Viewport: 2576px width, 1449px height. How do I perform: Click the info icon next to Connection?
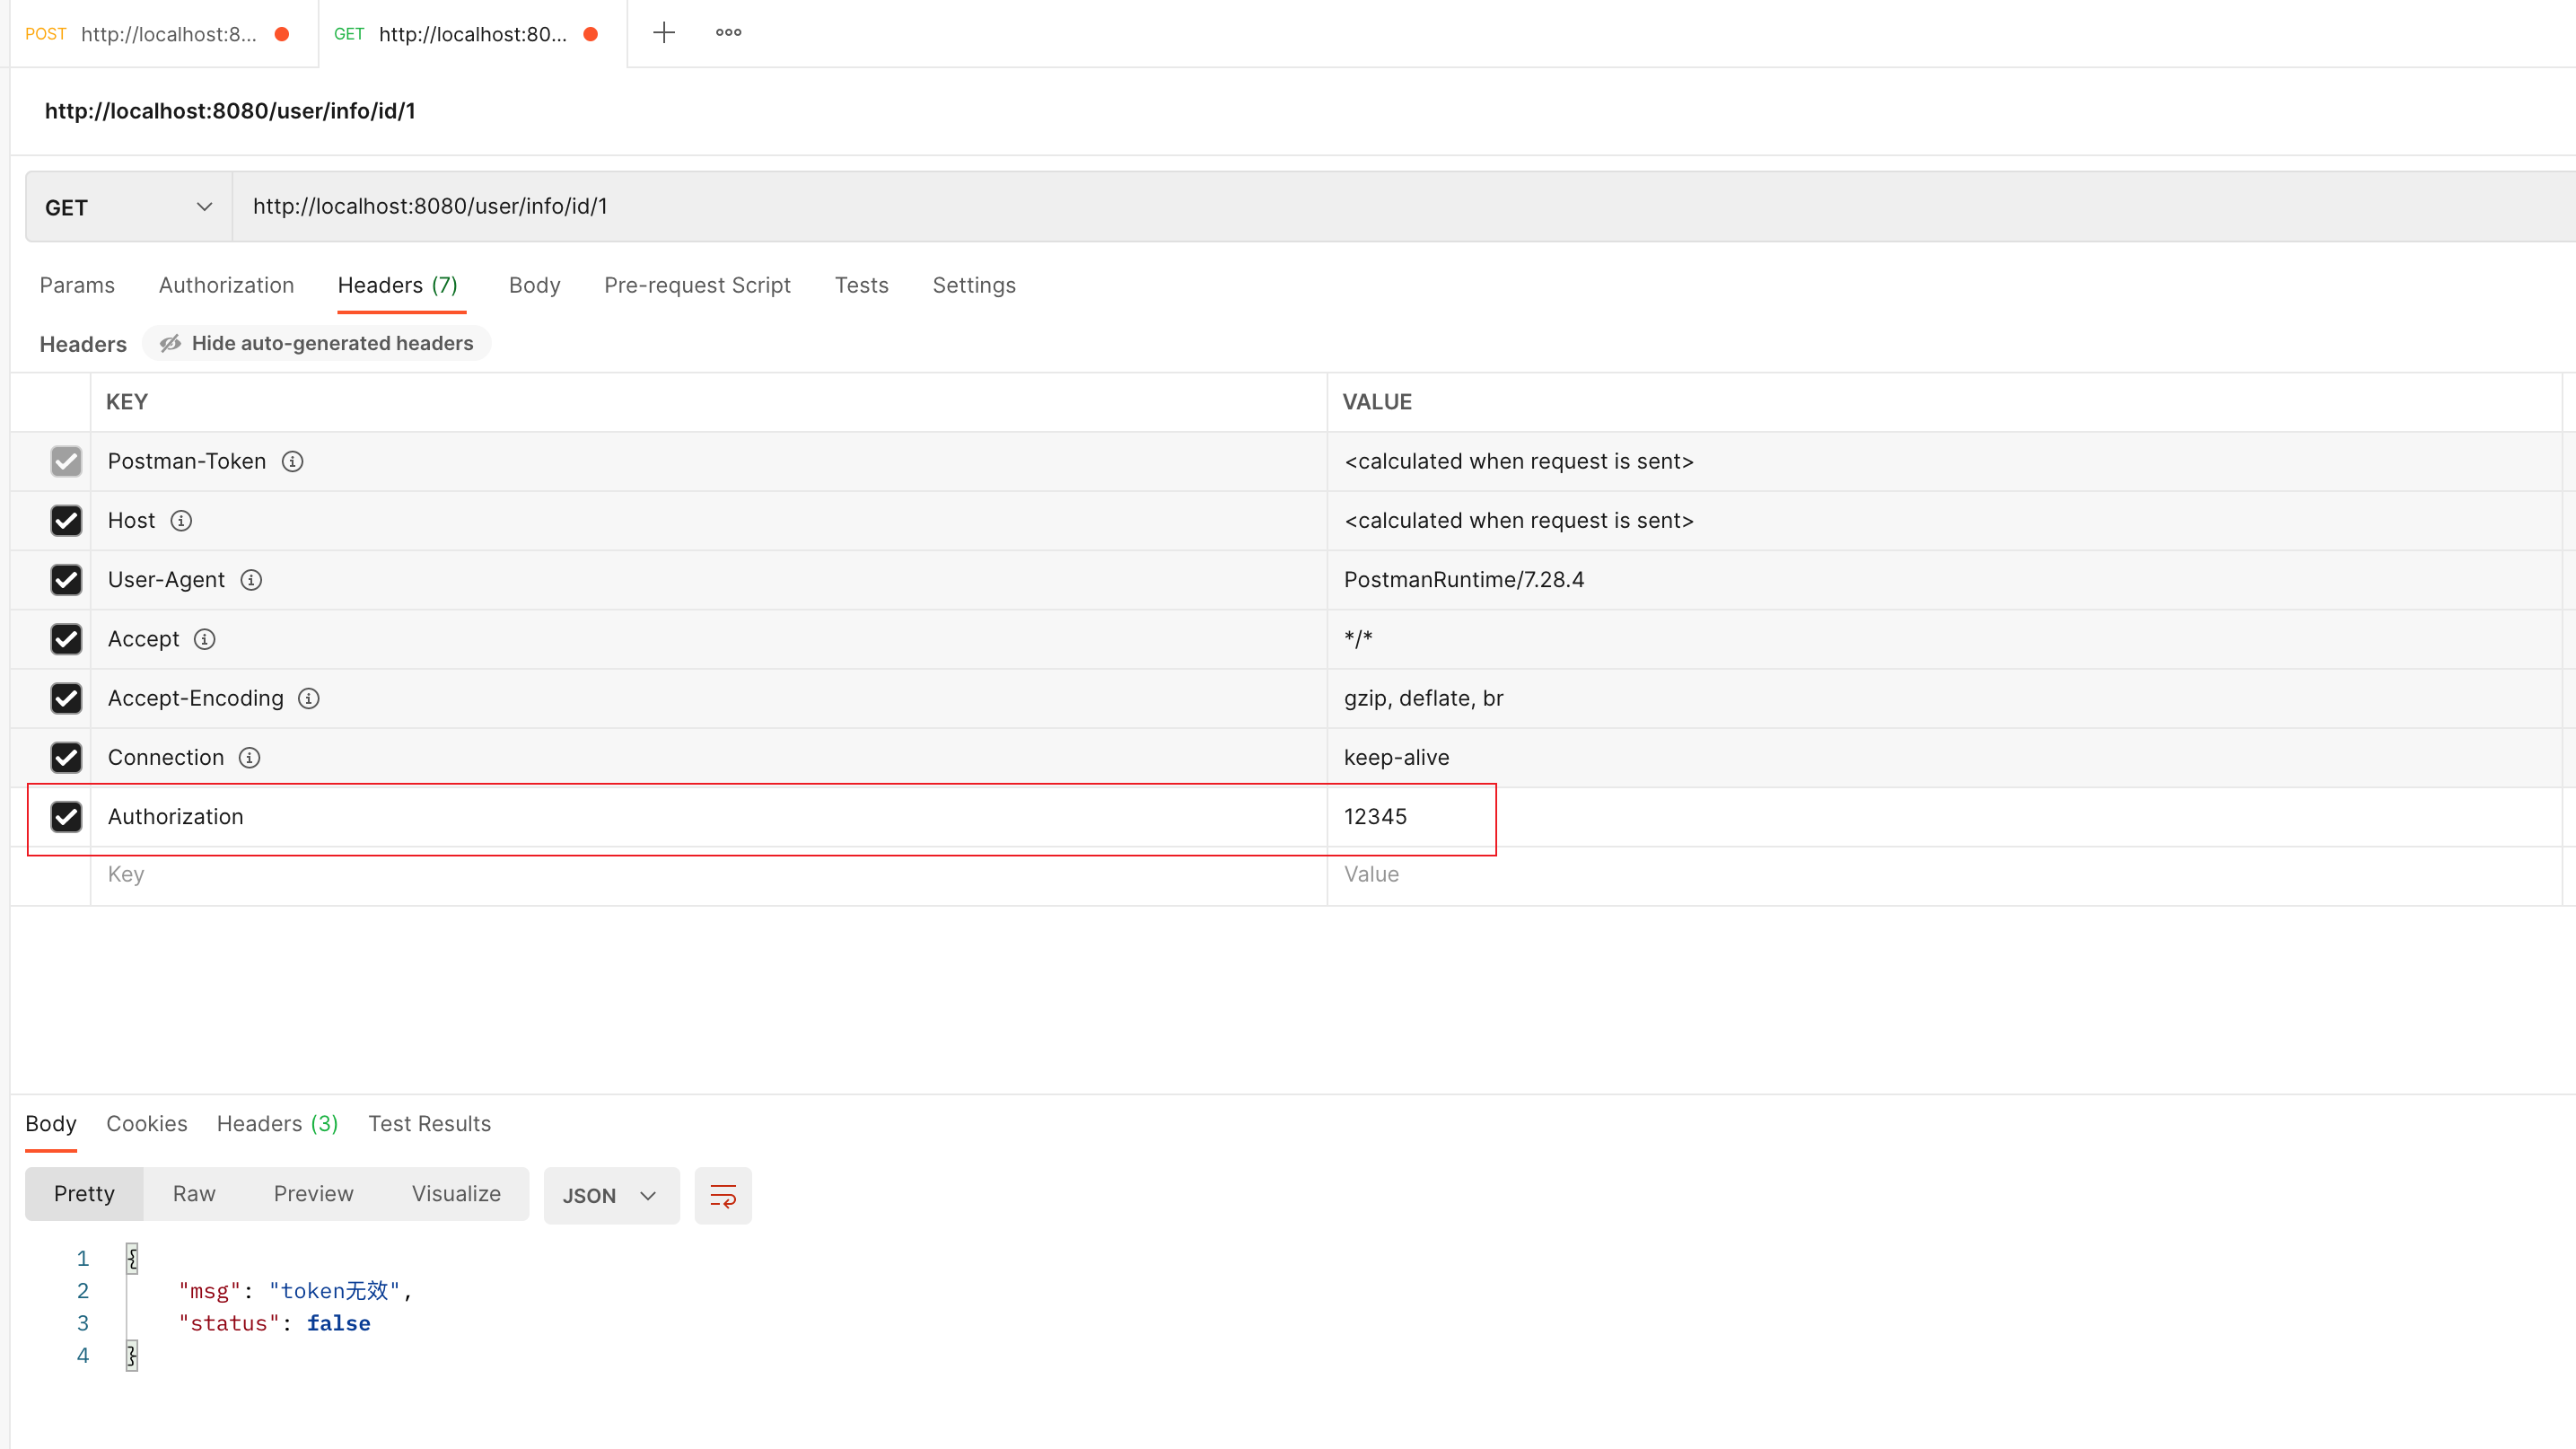249,758
